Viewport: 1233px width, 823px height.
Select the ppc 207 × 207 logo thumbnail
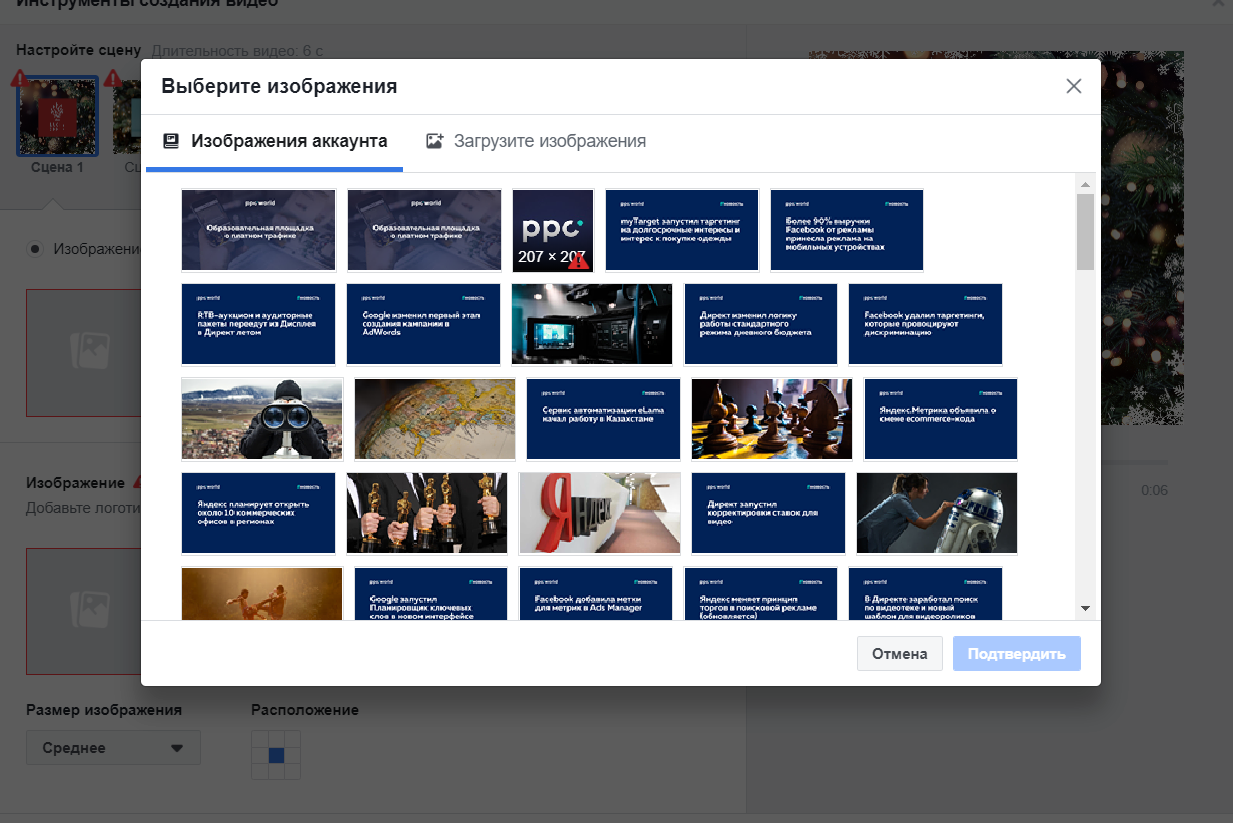(x=552, y=230)
